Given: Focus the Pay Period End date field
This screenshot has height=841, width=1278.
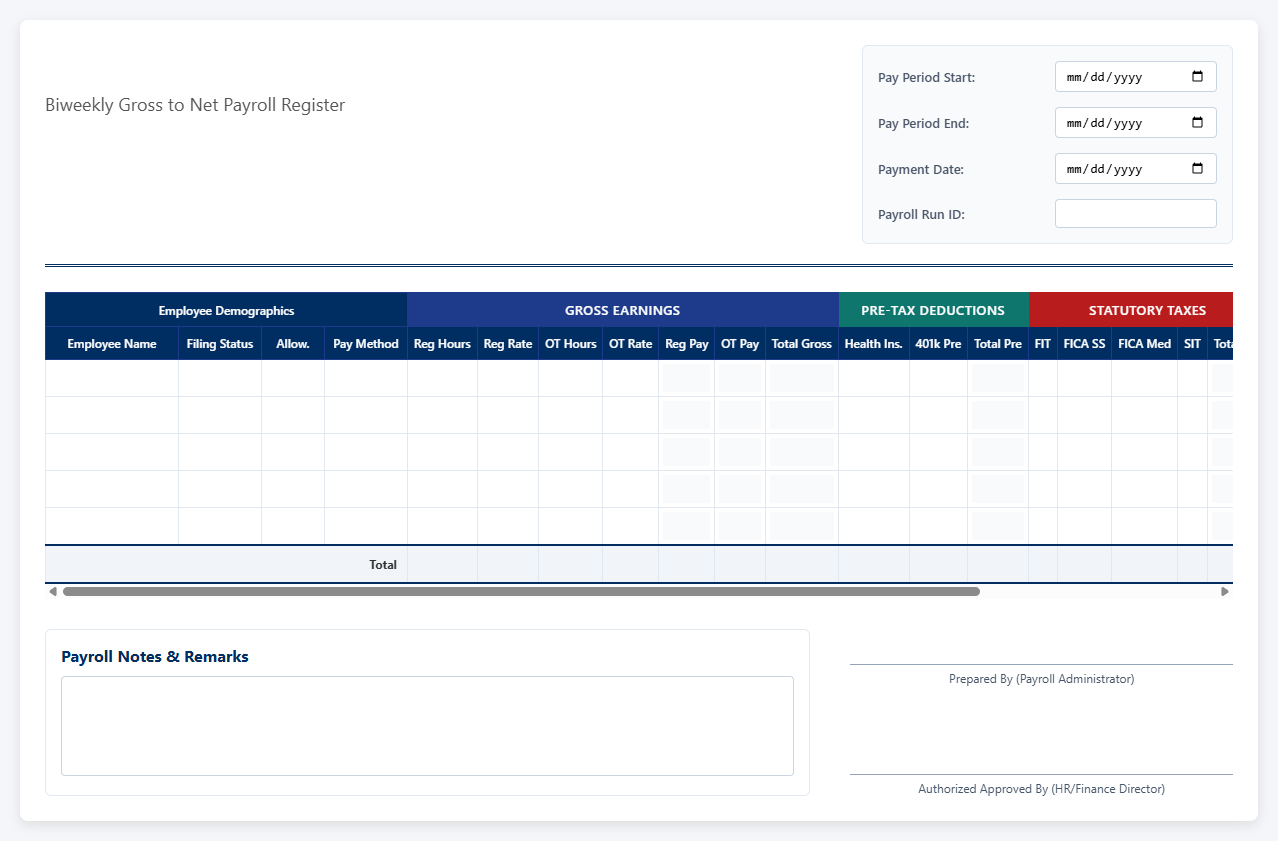Looking at the screenshot, I should click(1135, 123).
